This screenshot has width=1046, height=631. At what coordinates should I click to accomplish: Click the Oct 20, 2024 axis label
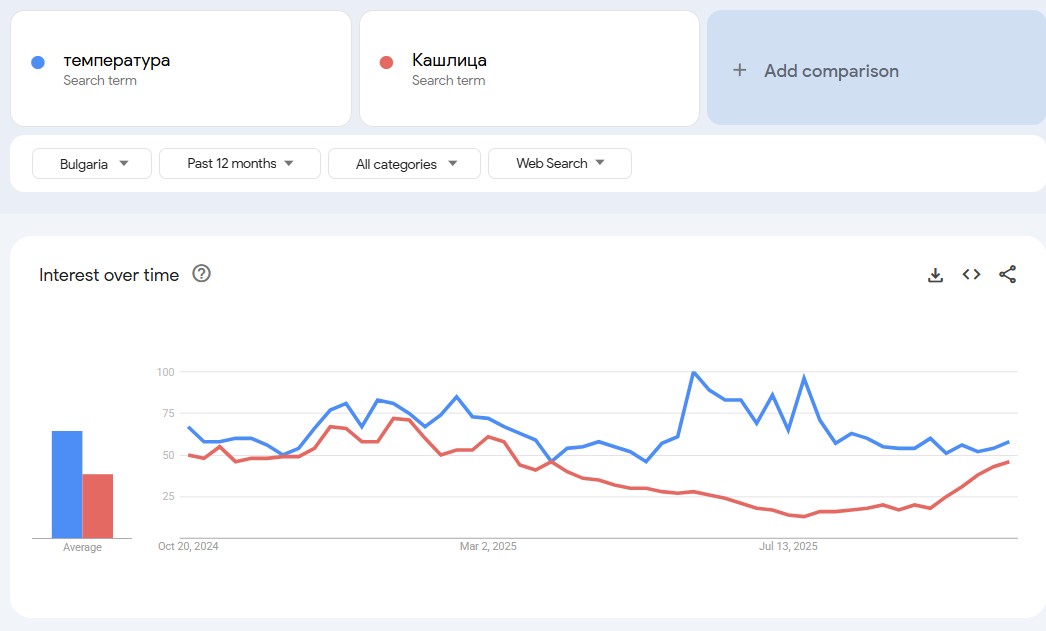(188, 546)
